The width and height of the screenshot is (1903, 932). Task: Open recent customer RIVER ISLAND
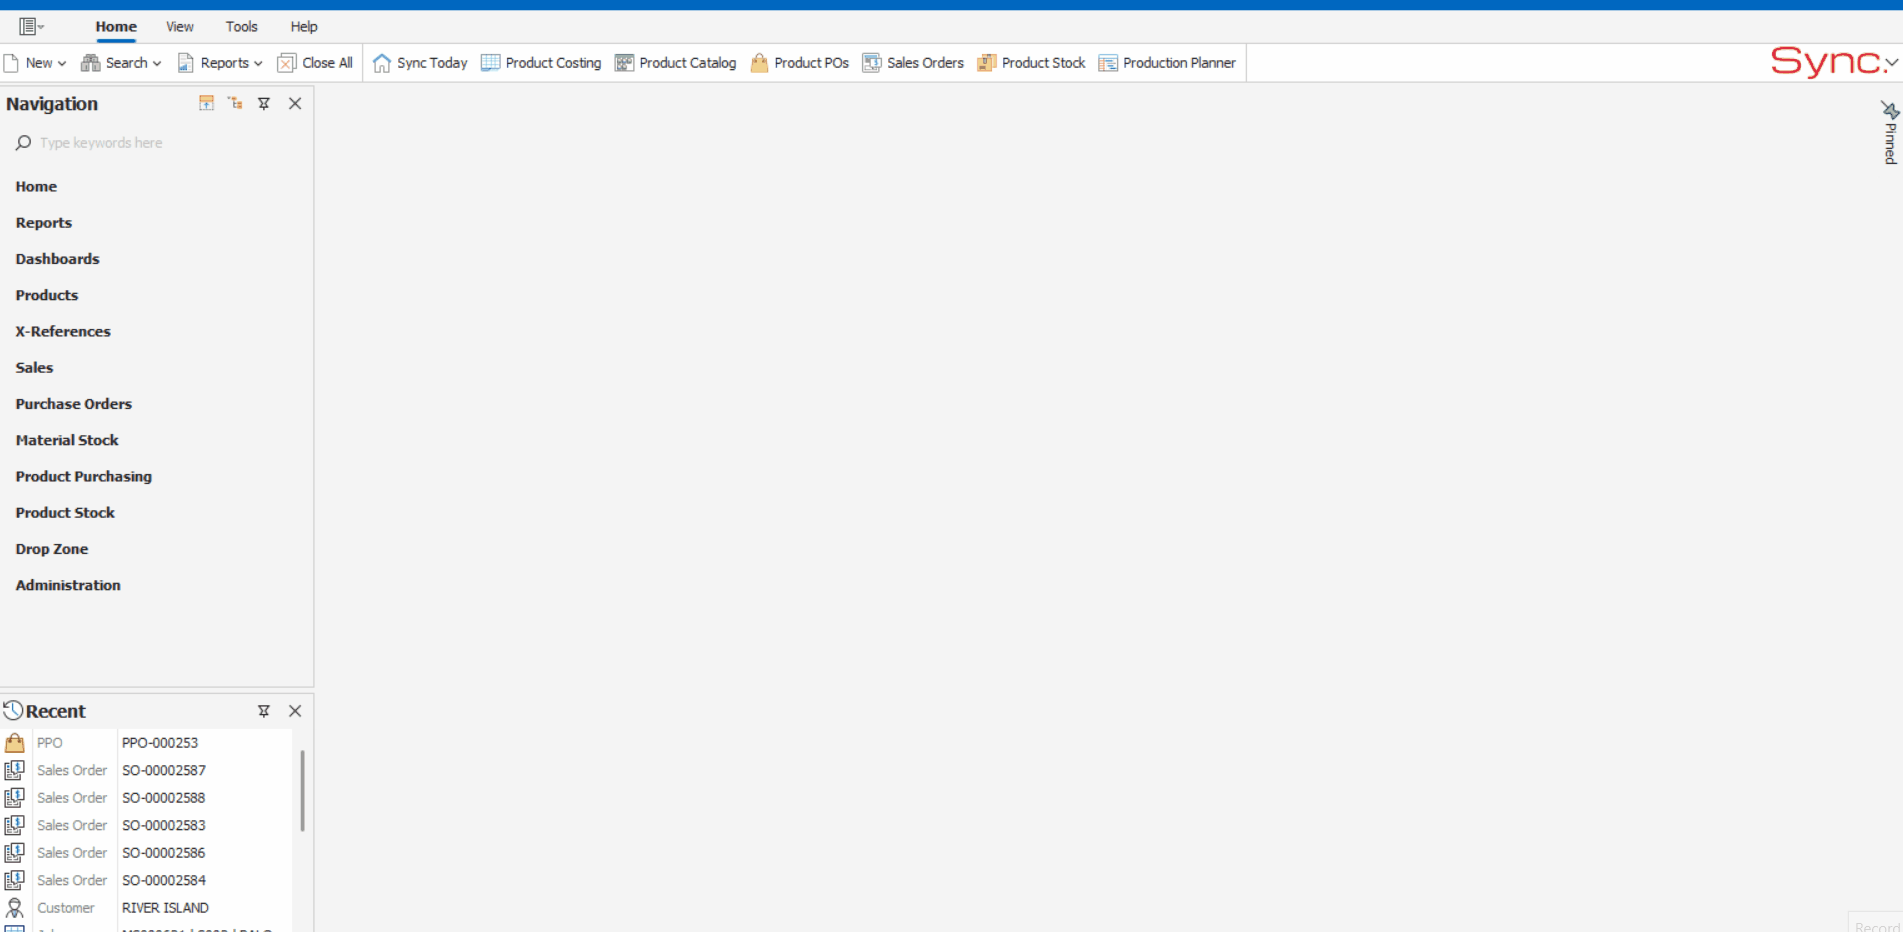point(165,908)
